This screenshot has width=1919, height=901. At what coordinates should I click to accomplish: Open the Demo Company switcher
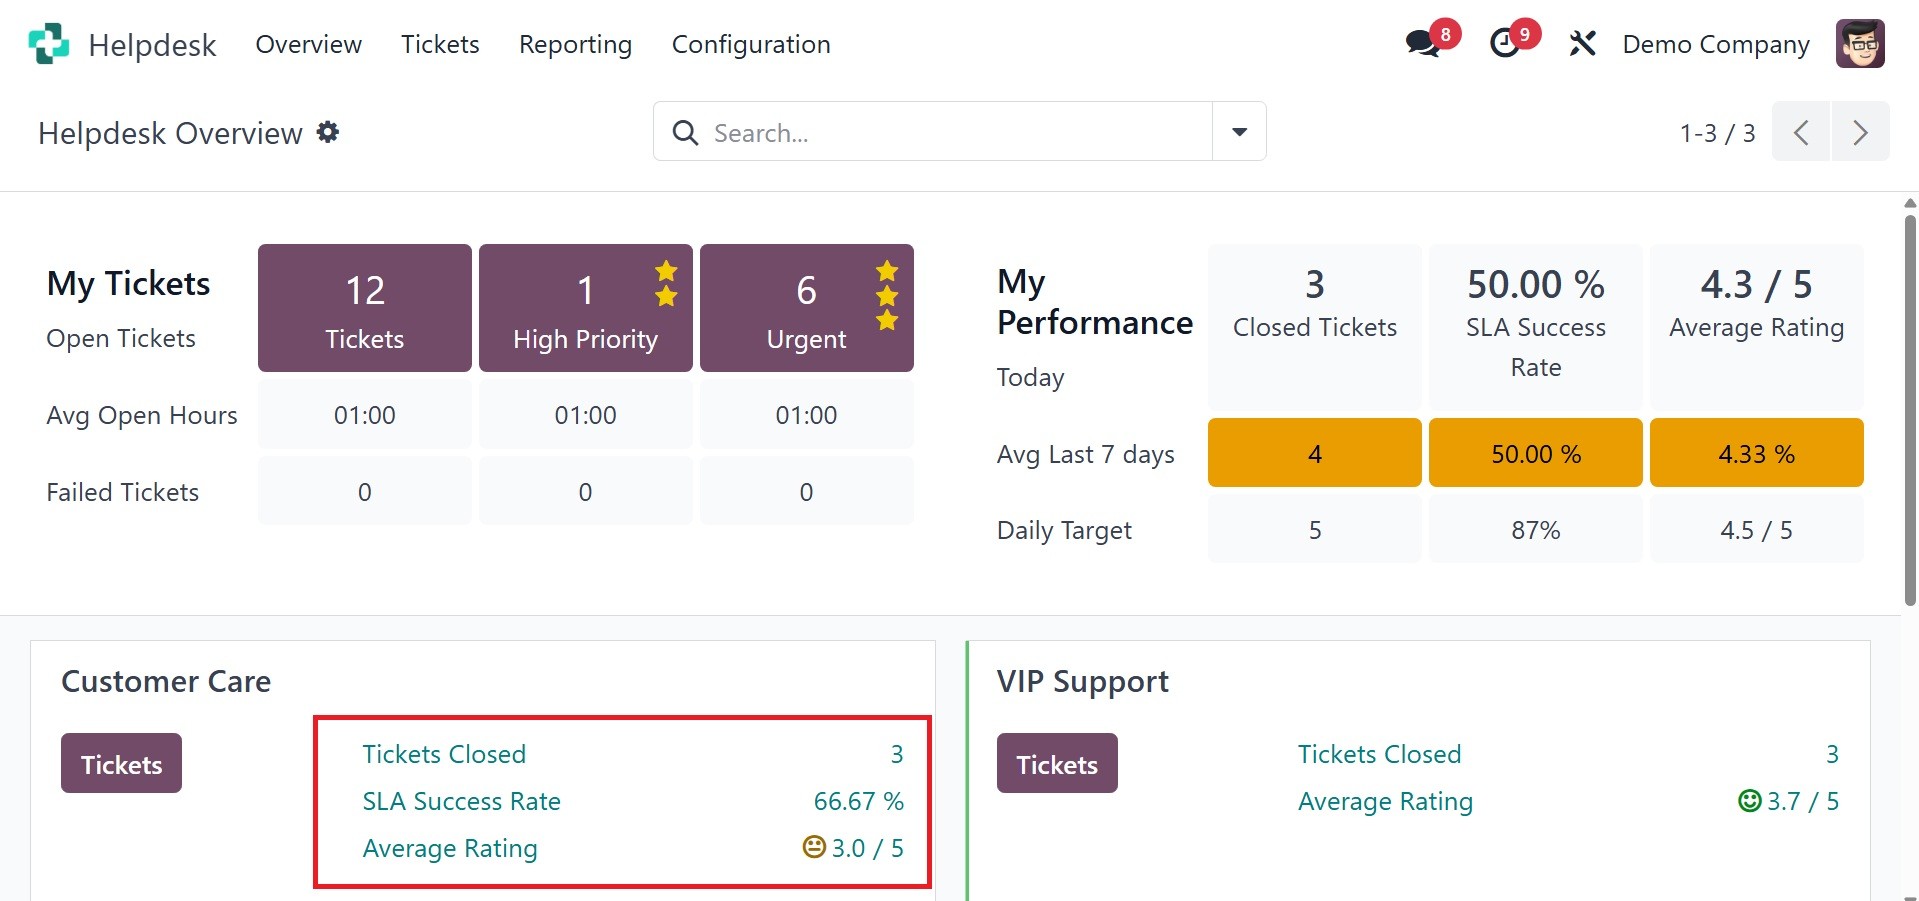[x=1715, y=44]
